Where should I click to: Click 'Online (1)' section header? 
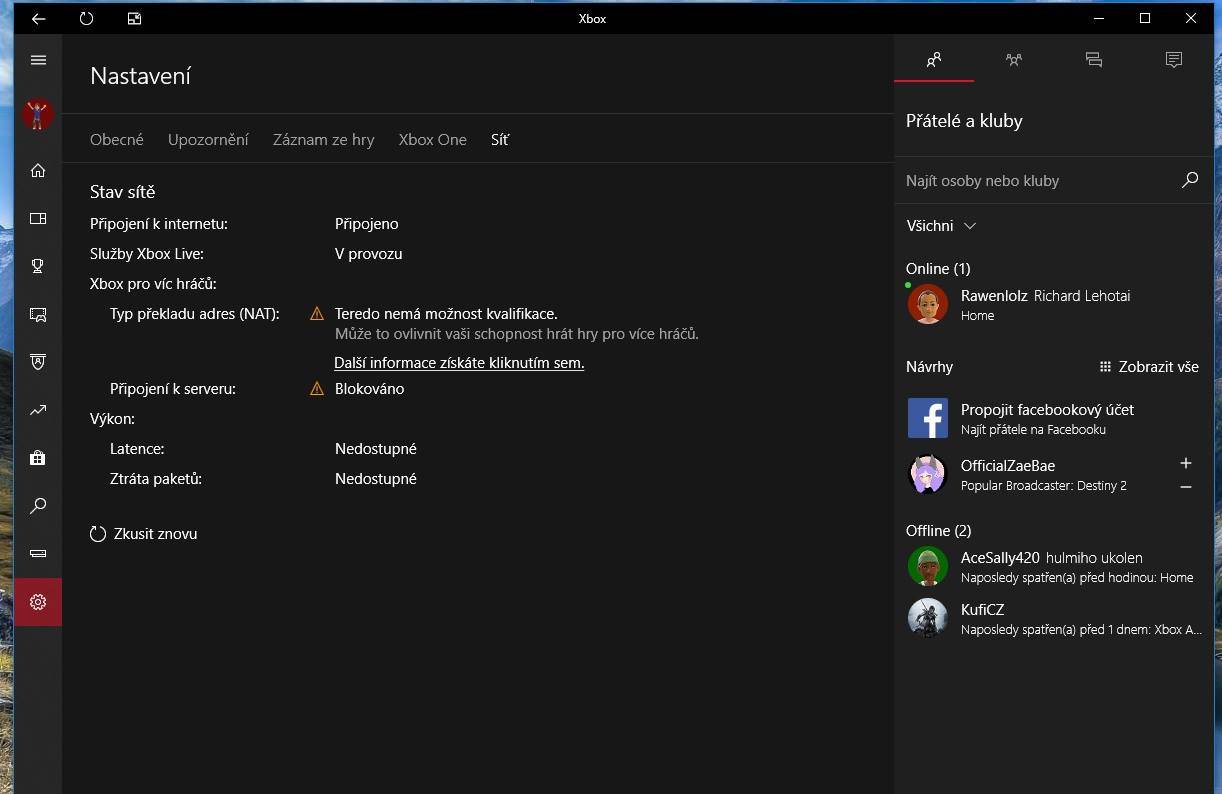(938, 269)
